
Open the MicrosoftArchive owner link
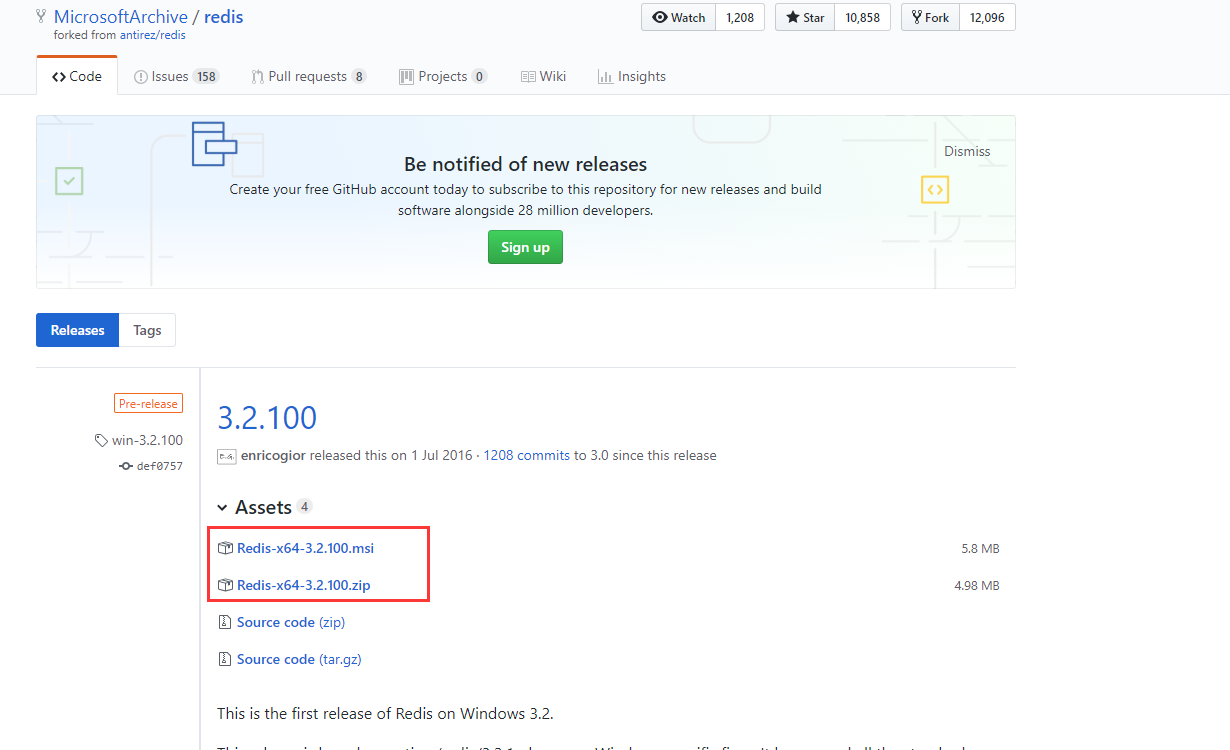121,16
